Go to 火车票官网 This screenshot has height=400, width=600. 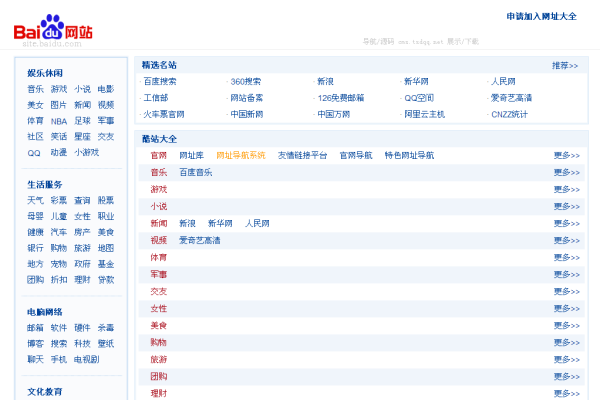coord(164,114)
